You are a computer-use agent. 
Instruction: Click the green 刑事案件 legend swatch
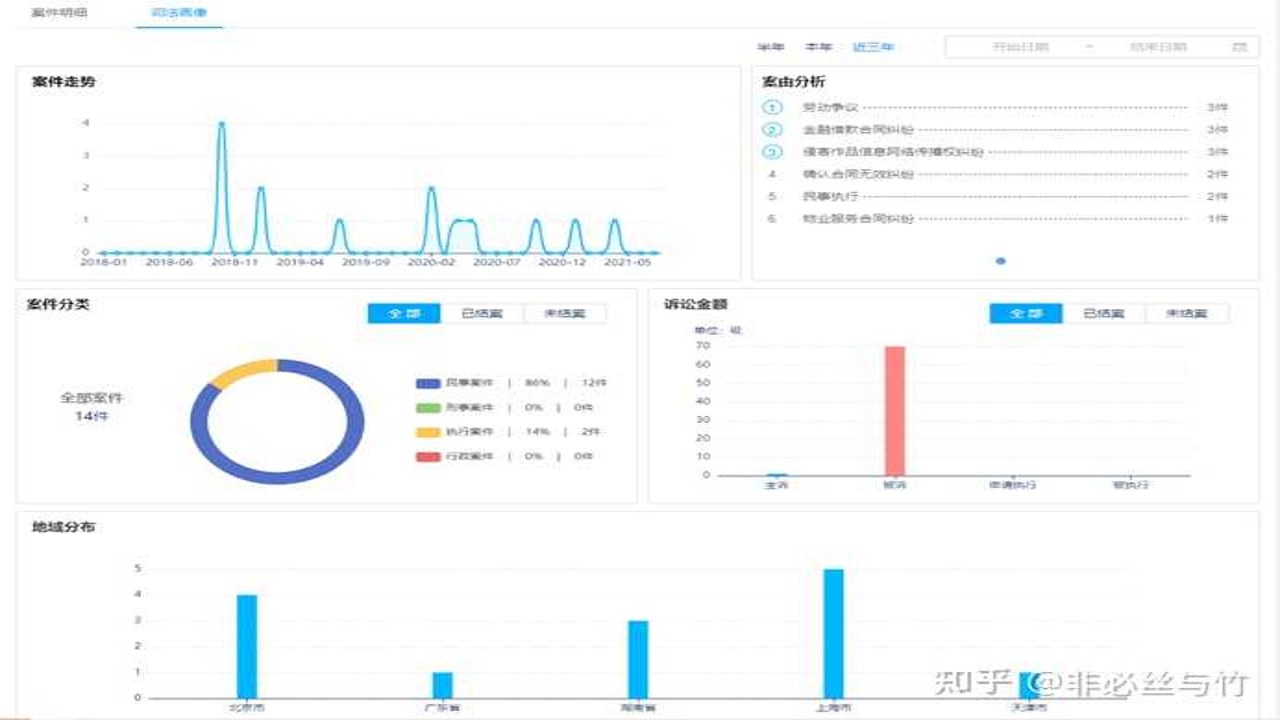point(428,408)
